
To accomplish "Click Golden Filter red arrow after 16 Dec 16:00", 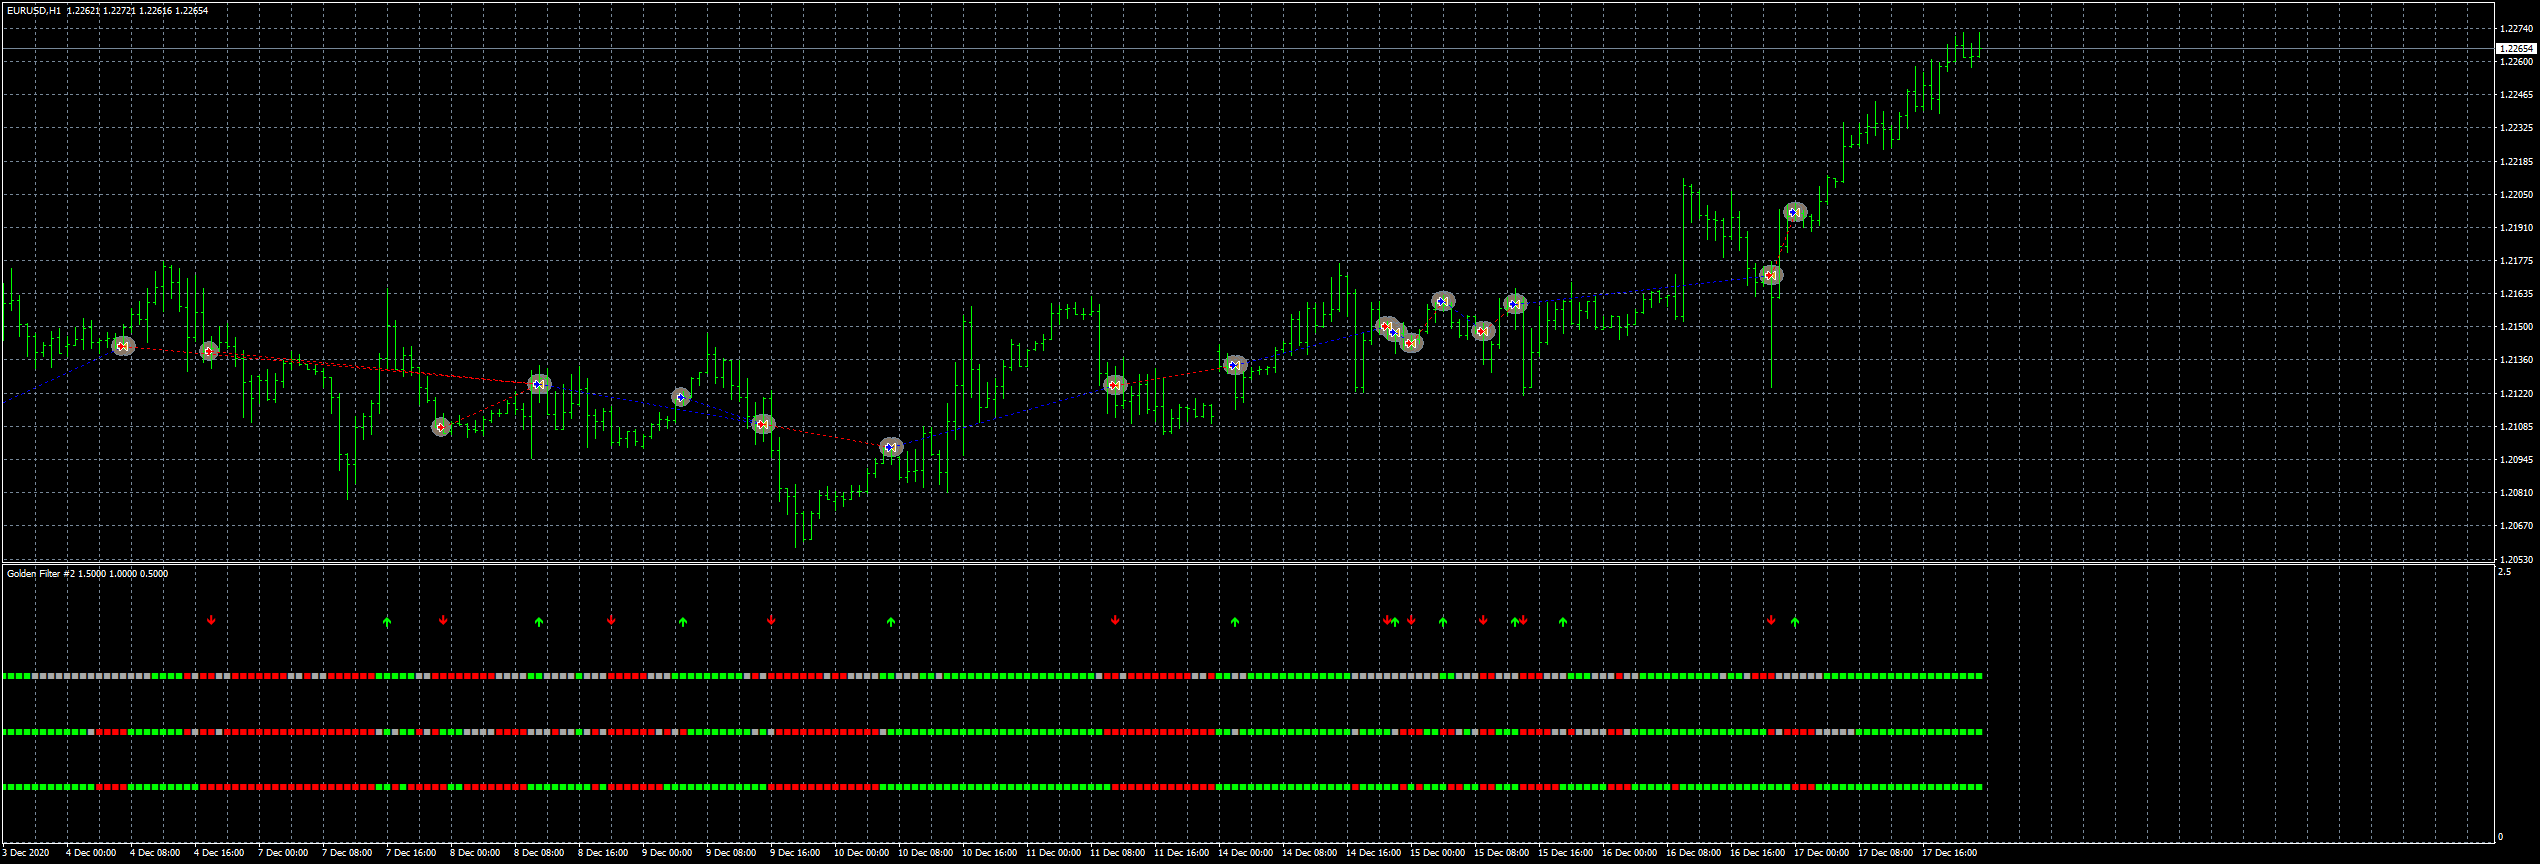I will coord(1771,620).
